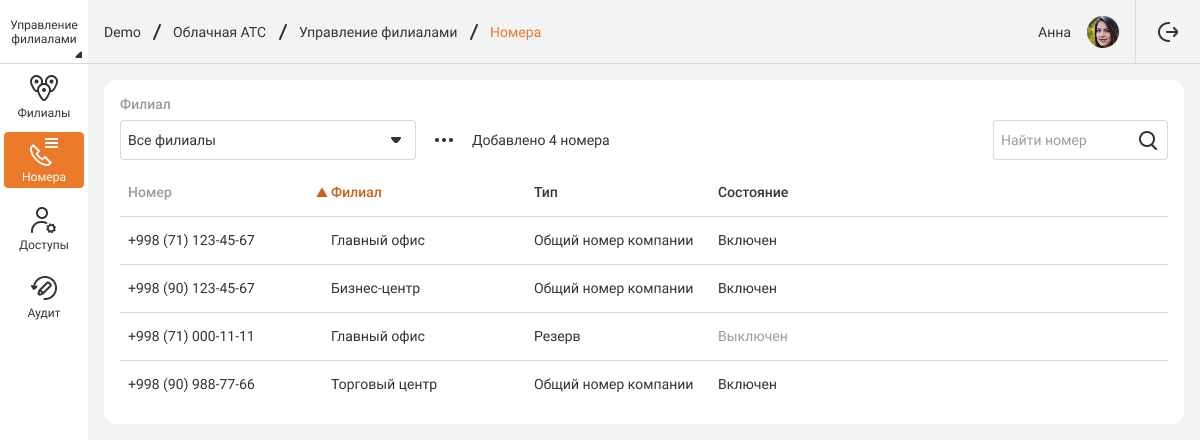Viewport: 1200px width, 440px height.
Task: Open Филиалы section in sidebar
Action: pos(44,96)
